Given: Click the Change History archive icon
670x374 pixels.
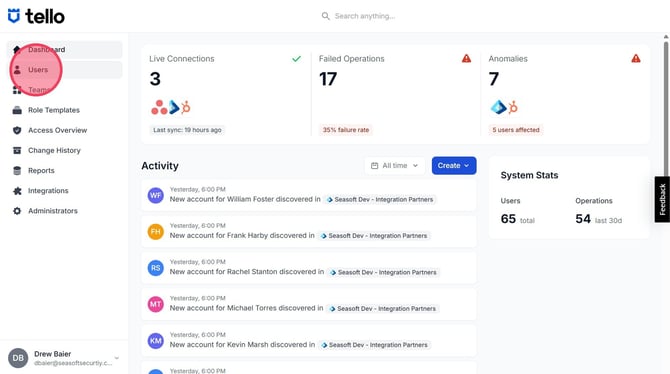Looking at the screenshot, I should (17, 150).
